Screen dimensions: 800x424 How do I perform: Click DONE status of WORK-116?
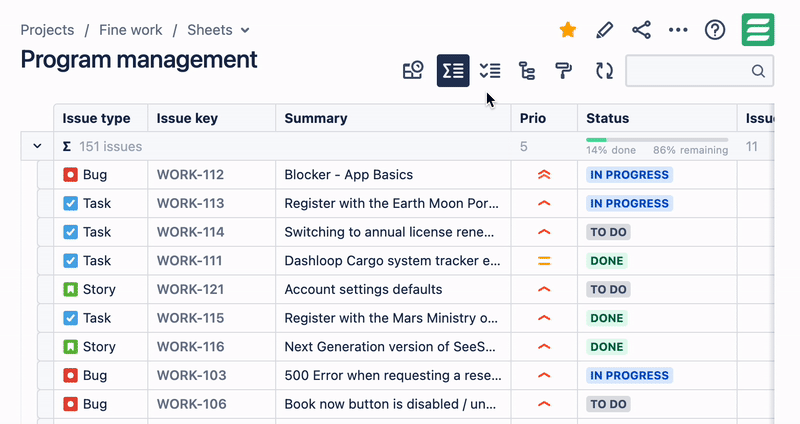(x=607, y=347)
